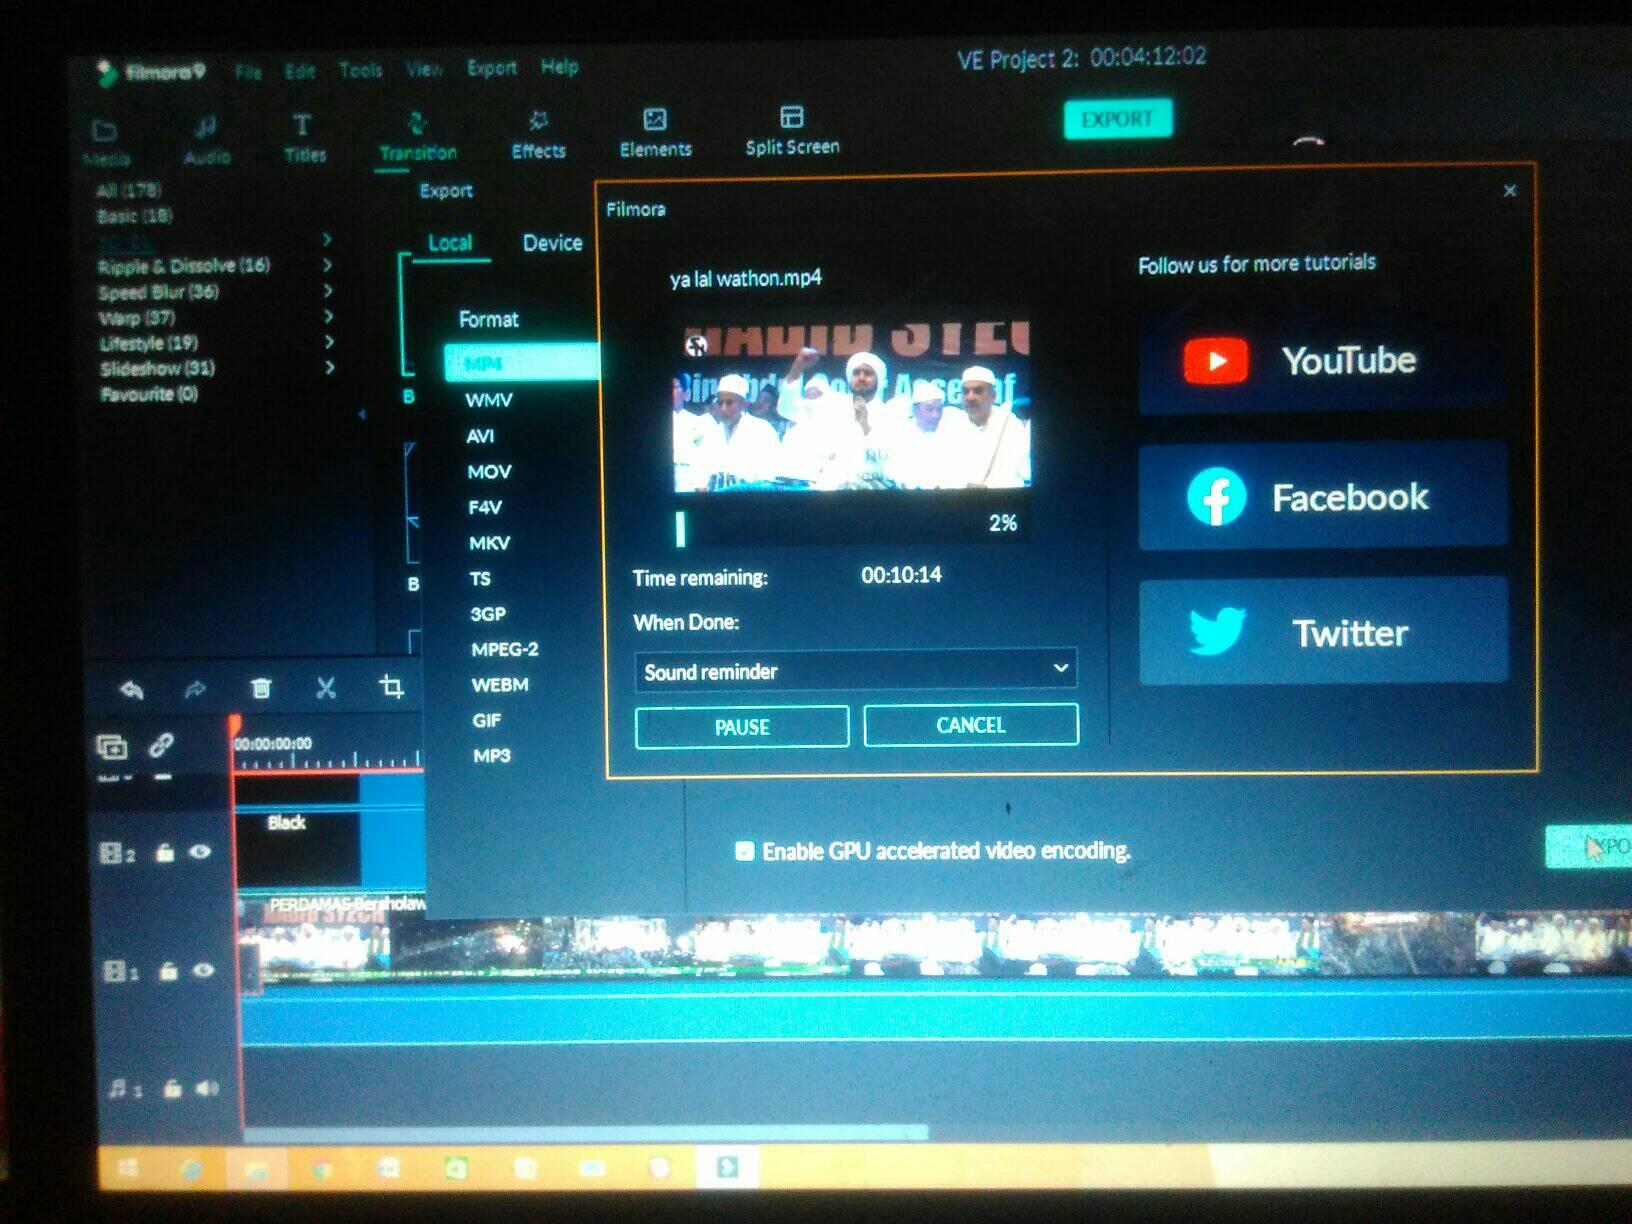Select the crop tool icon
Image resolution: width=1632 pixels, height=1224 pixels.
pyautogui.click(x=391, y=686)
